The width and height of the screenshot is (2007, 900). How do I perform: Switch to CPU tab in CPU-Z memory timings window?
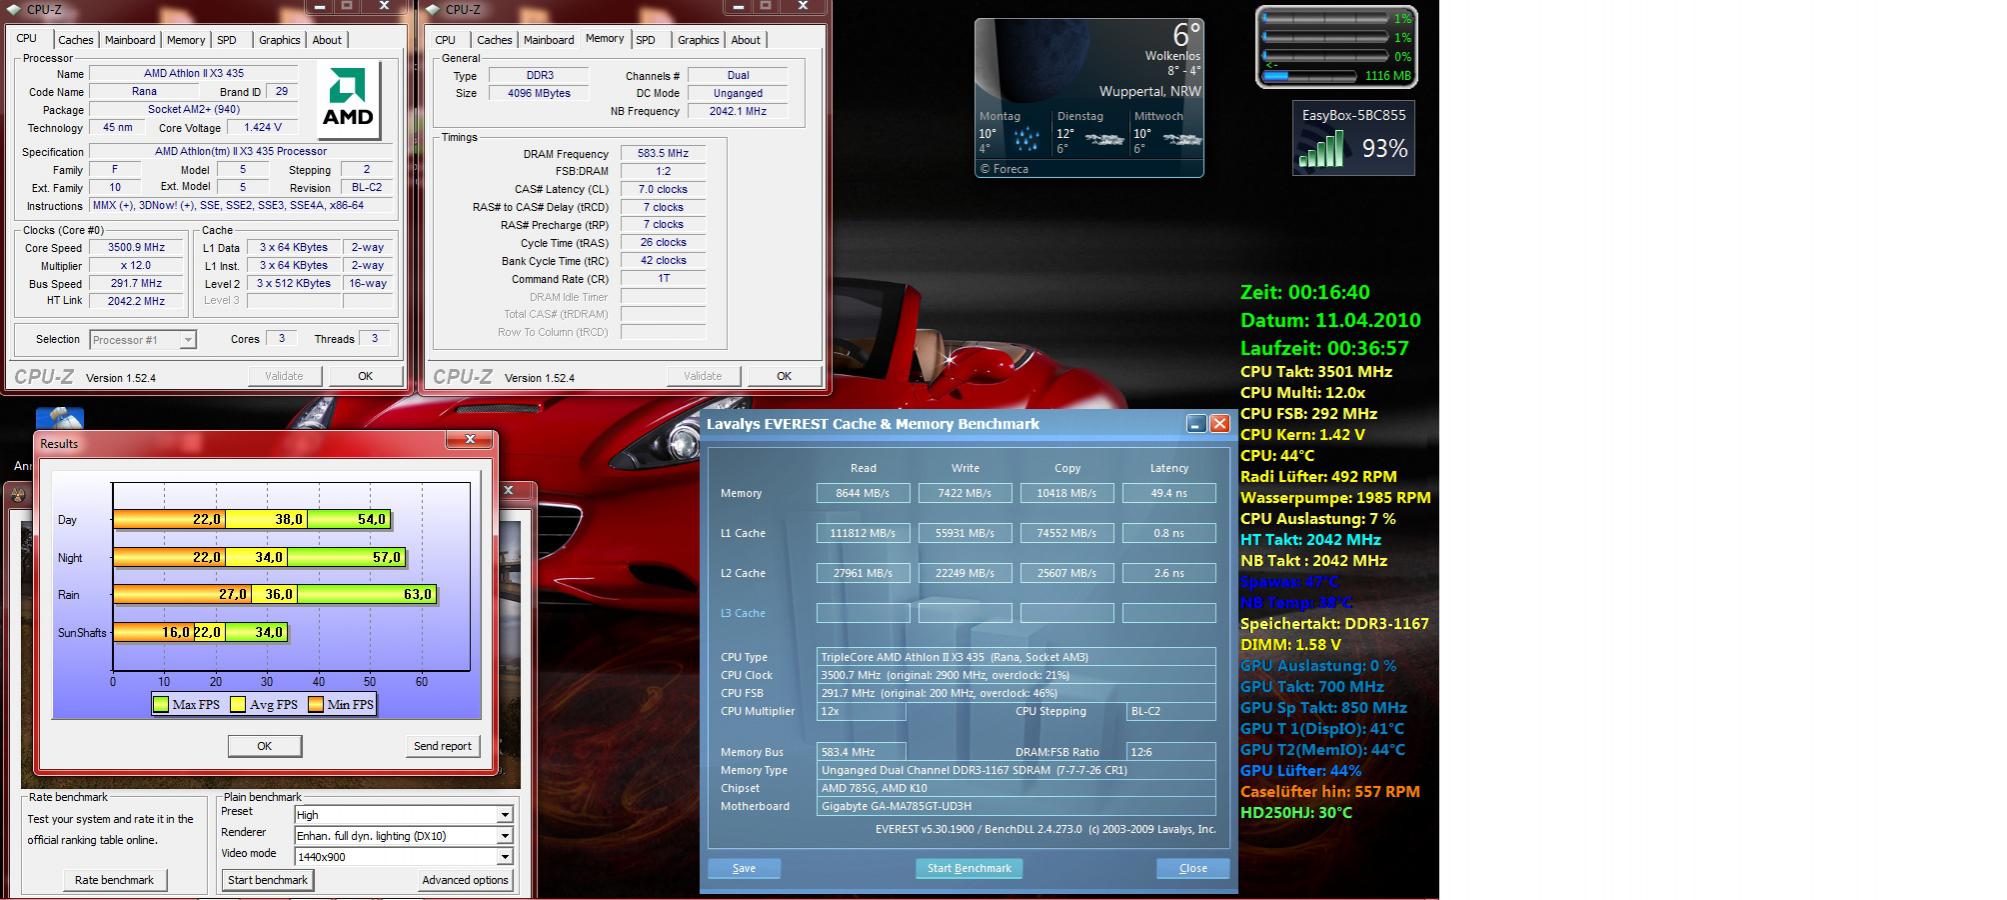point(445,40)
